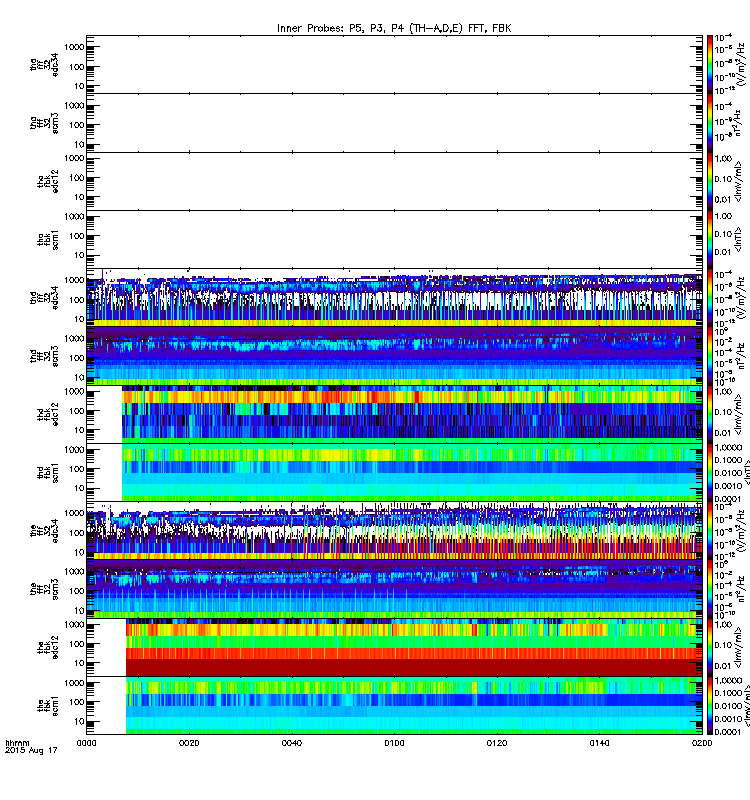This screenshot has width=750, height=800.
Task: Click color bar beside the fbk scm1 panel
Action: tap(710, 706)
